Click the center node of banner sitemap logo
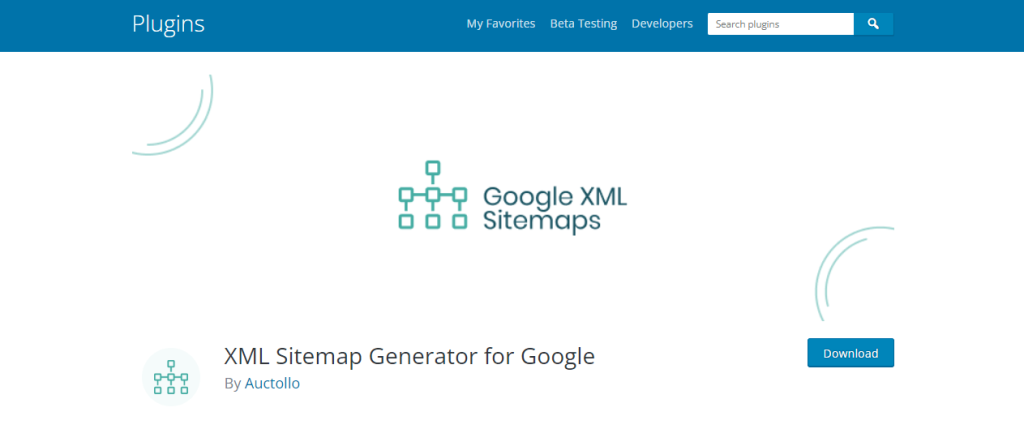This screenshot has height=429, width=1024. (x=432, y=194)
